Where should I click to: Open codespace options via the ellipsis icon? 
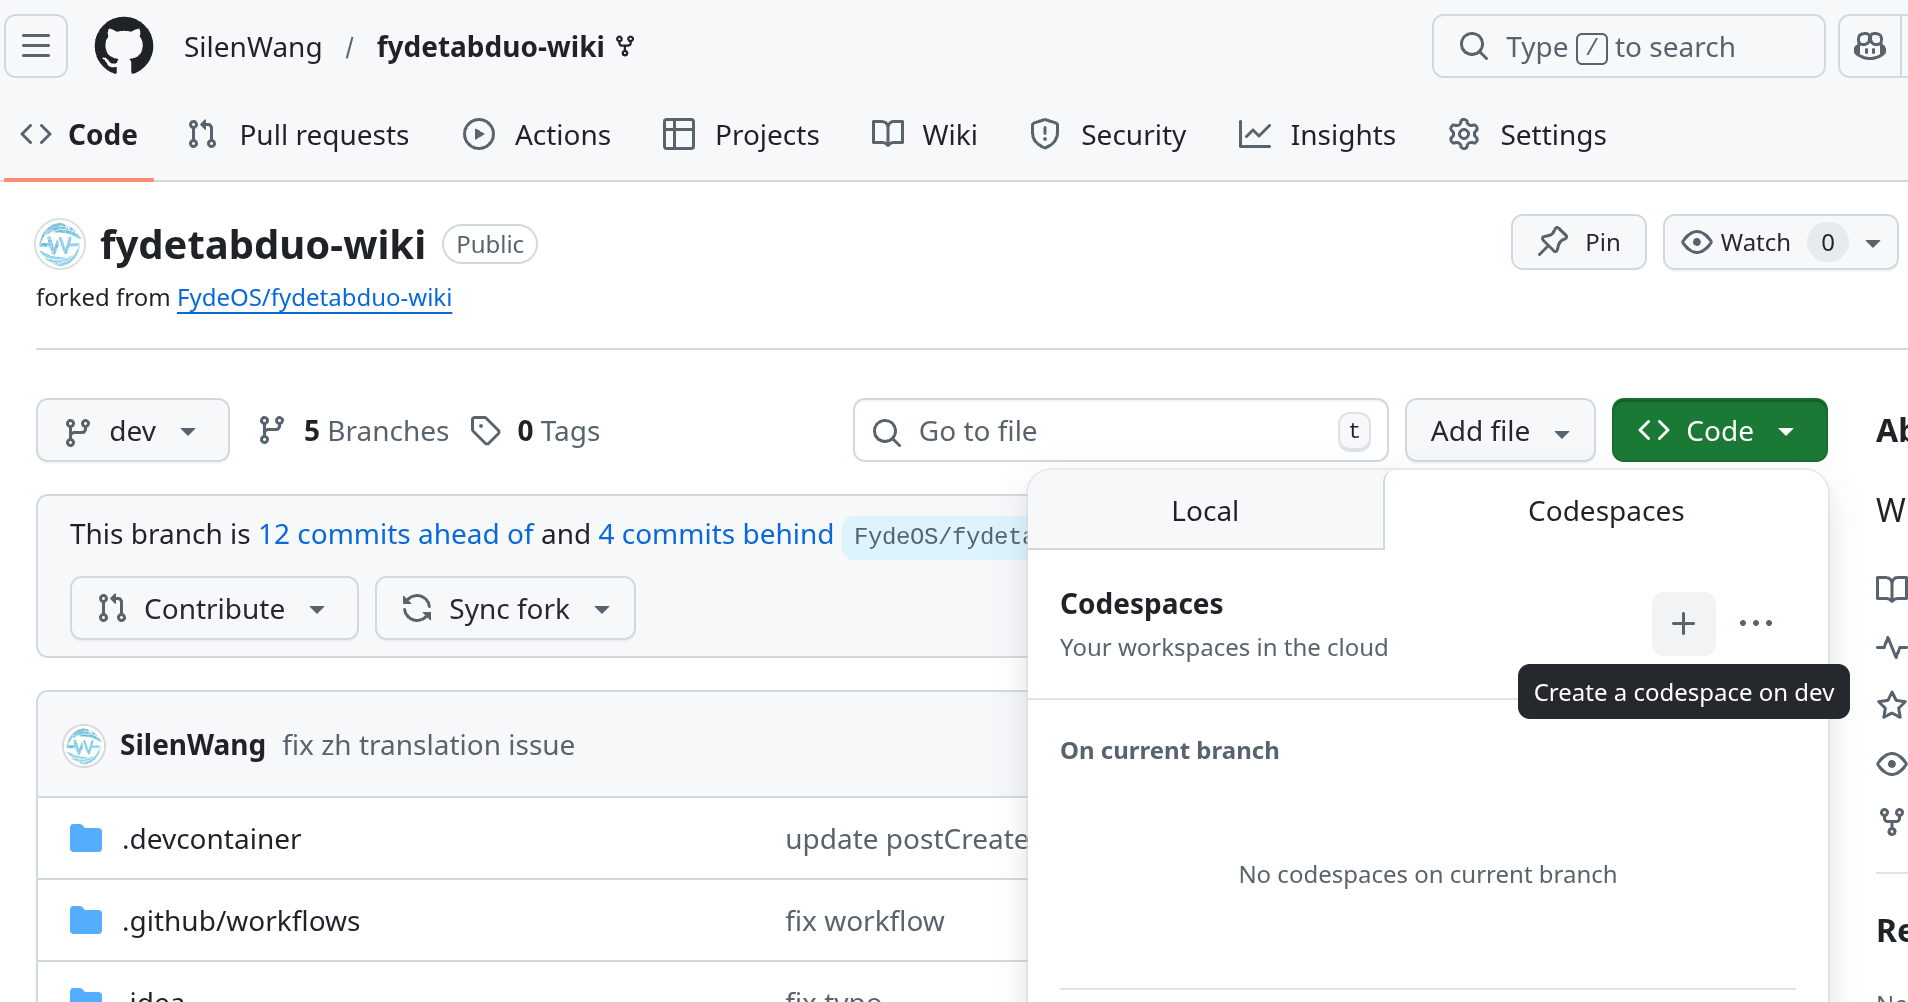pos(1756,623)
